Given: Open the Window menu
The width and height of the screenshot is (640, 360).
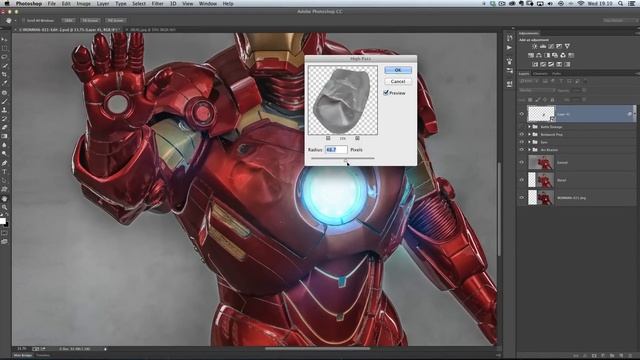Looking at the screenshot, I should pos(208,4).
